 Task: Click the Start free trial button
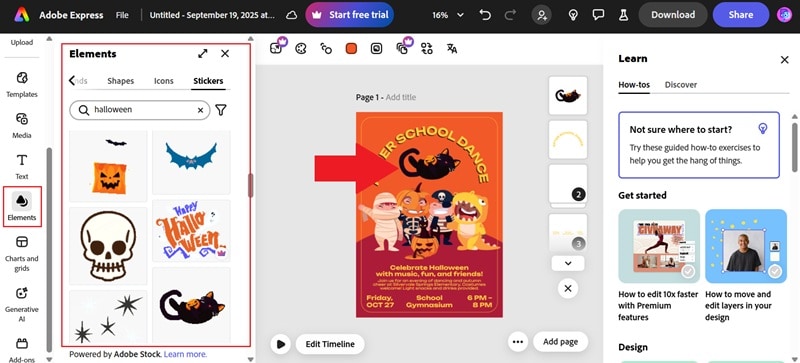pos(349,15)
